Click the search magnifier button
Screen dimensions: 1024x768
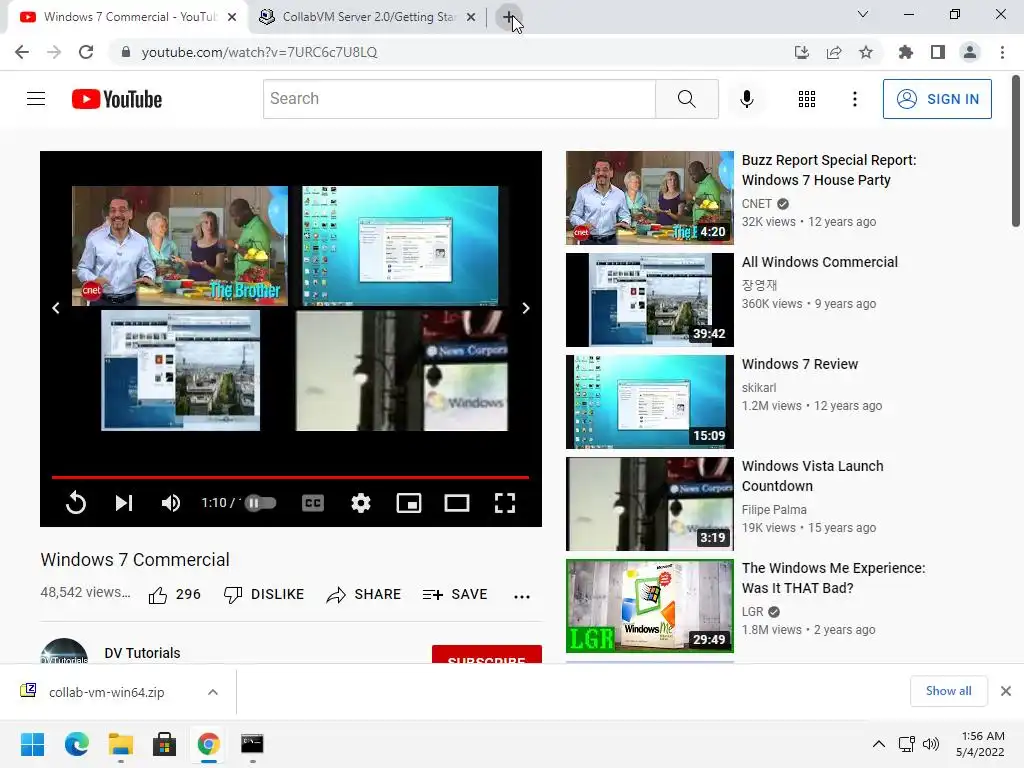click(686, 99)
